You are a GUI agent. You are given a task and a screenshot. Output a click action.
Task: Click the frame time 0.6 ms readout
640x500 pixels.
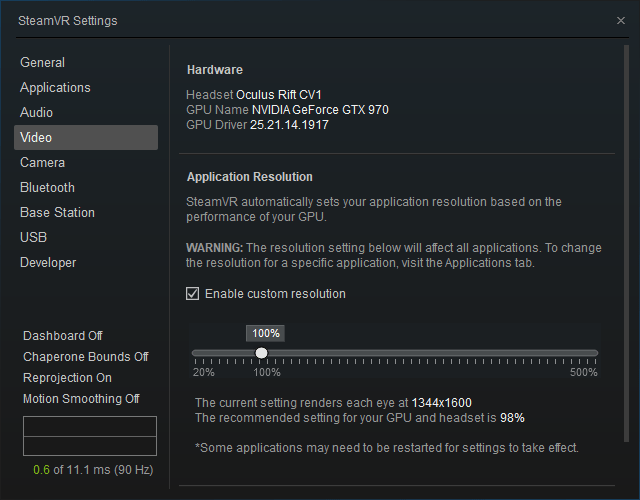pos(41,470)
